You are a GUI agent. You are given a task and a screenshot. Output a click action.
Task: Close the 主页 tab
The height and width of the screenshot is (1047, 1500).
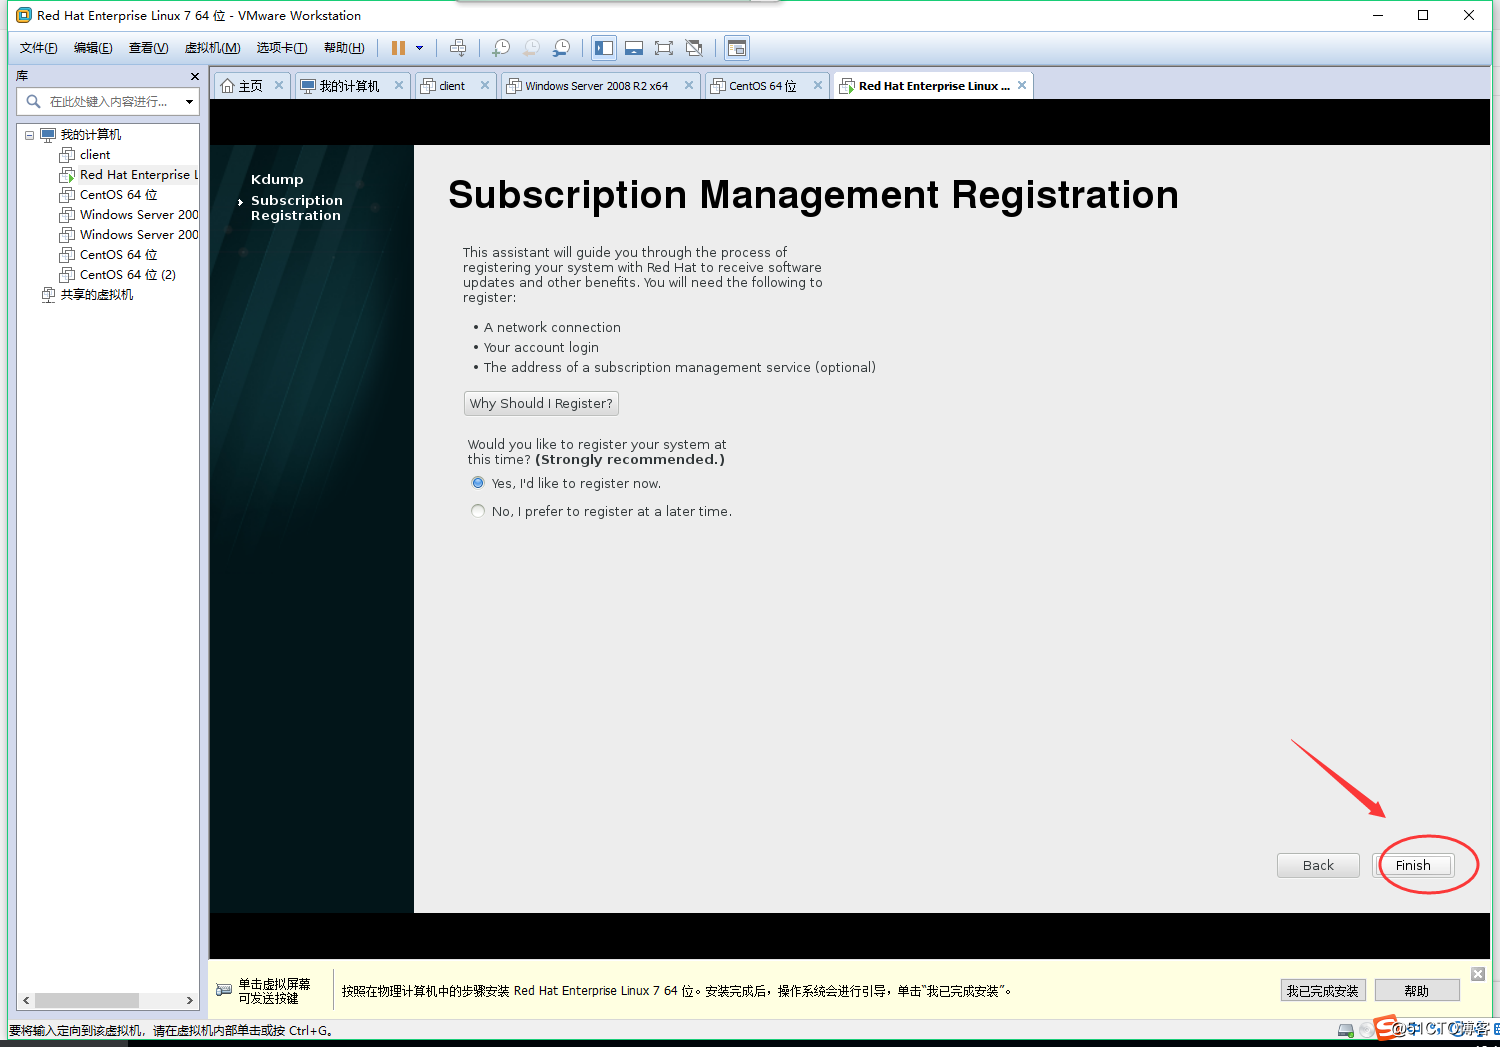[279, 85]
